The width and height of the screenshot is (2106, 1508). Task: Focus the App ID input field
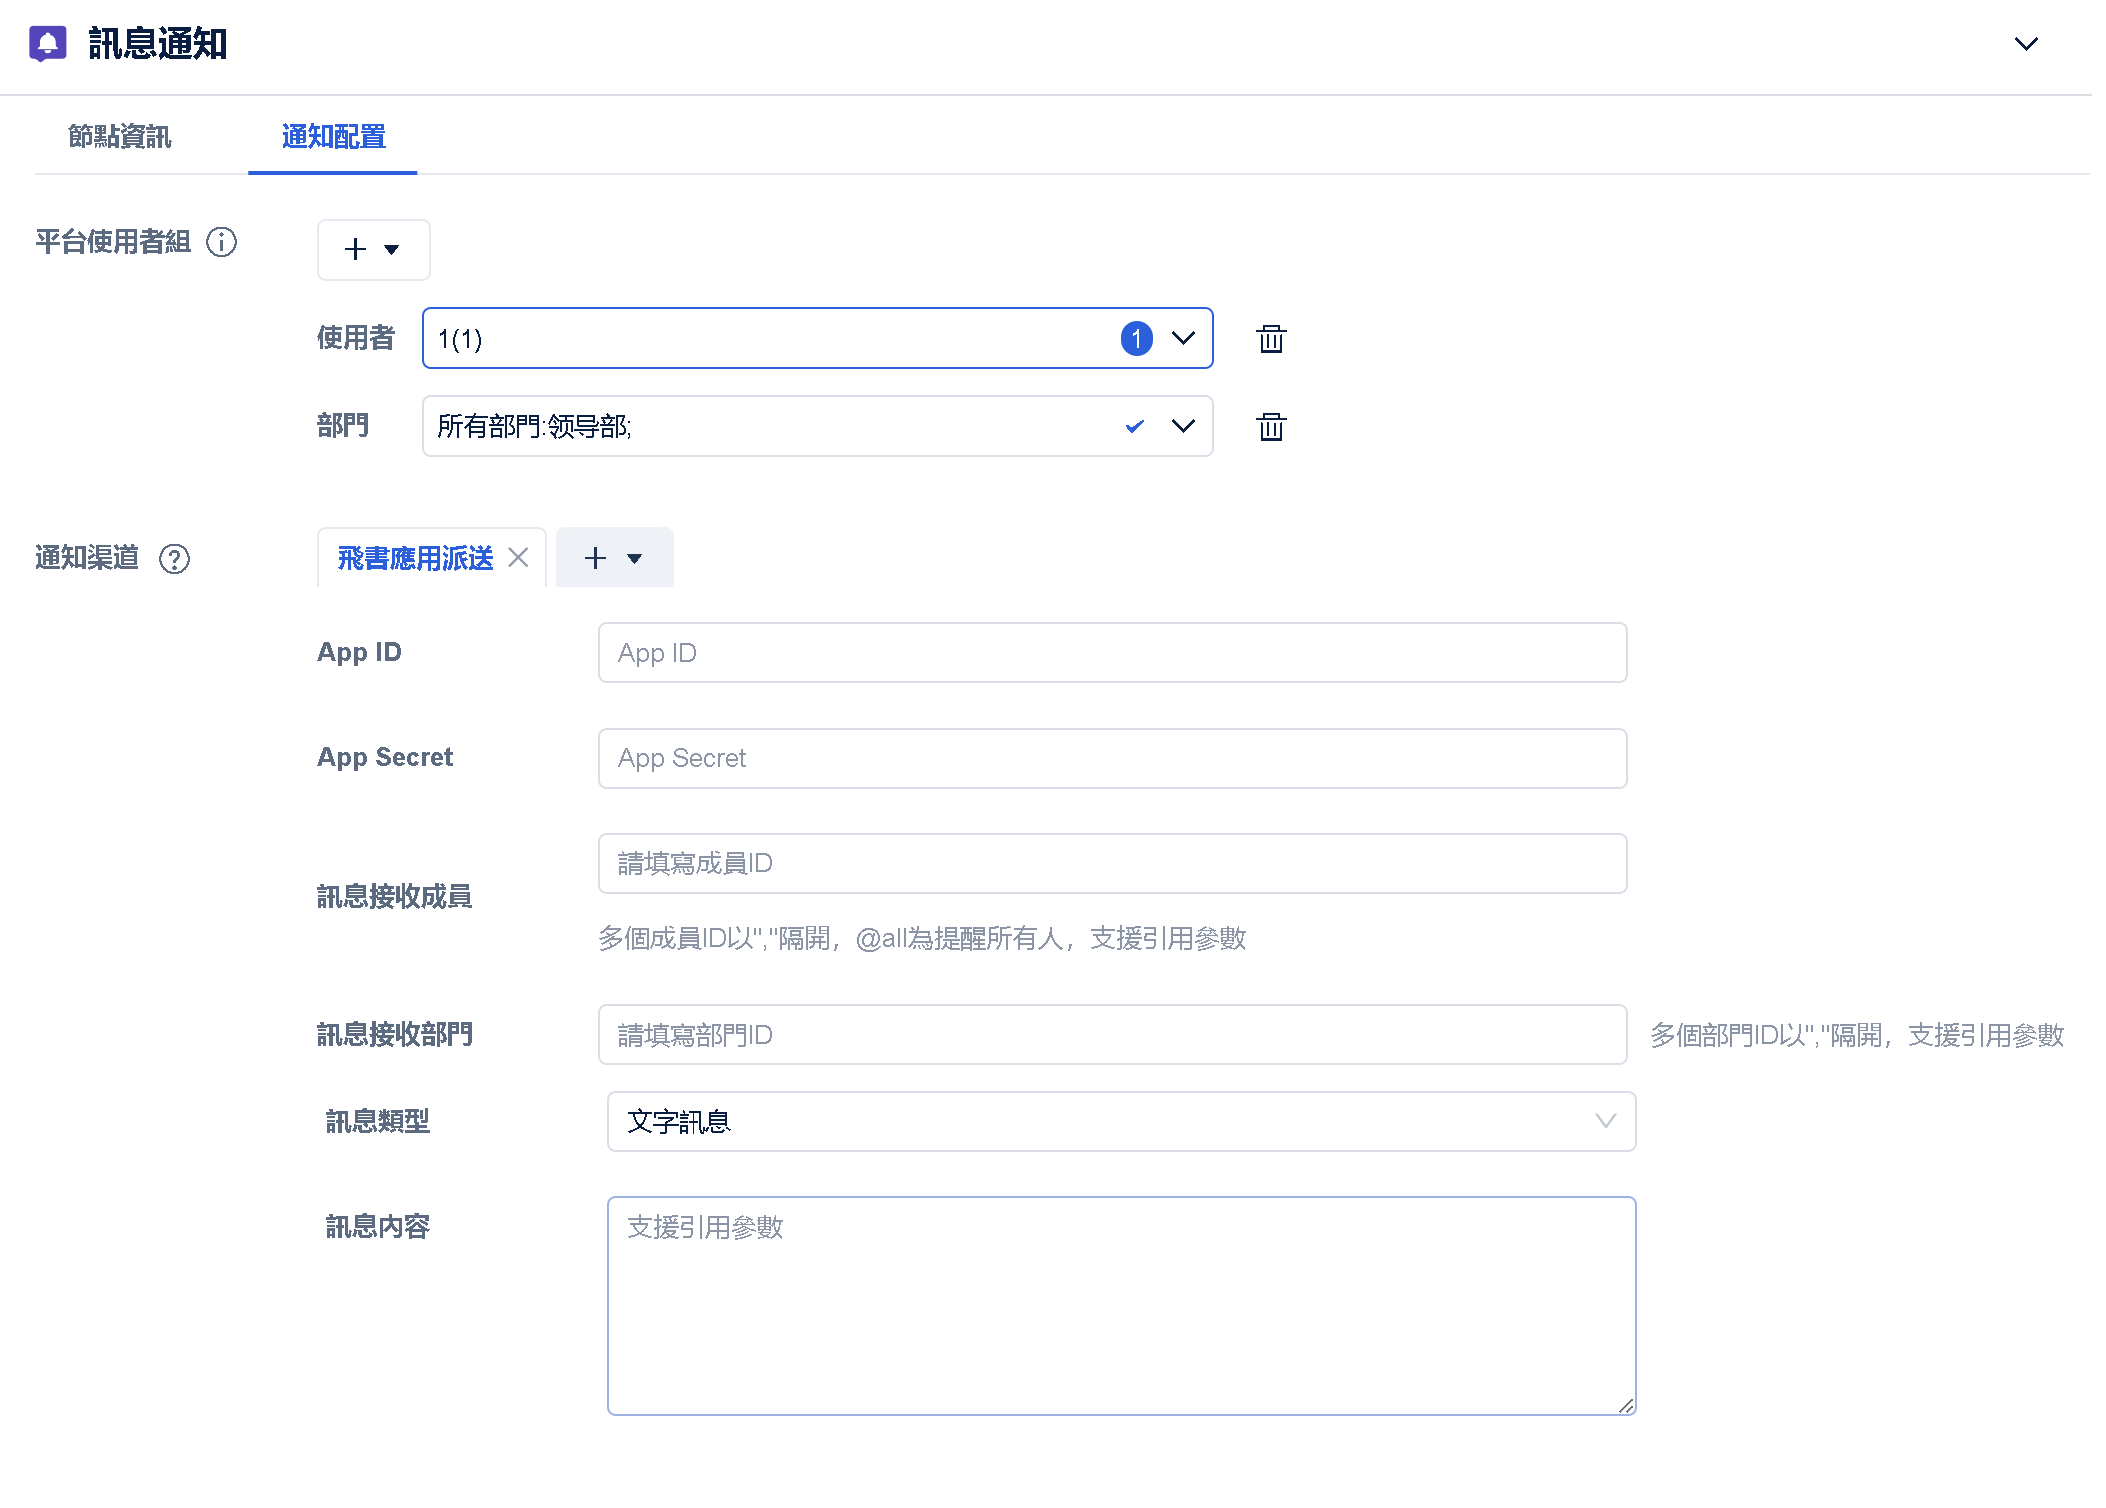point(1111,653)
